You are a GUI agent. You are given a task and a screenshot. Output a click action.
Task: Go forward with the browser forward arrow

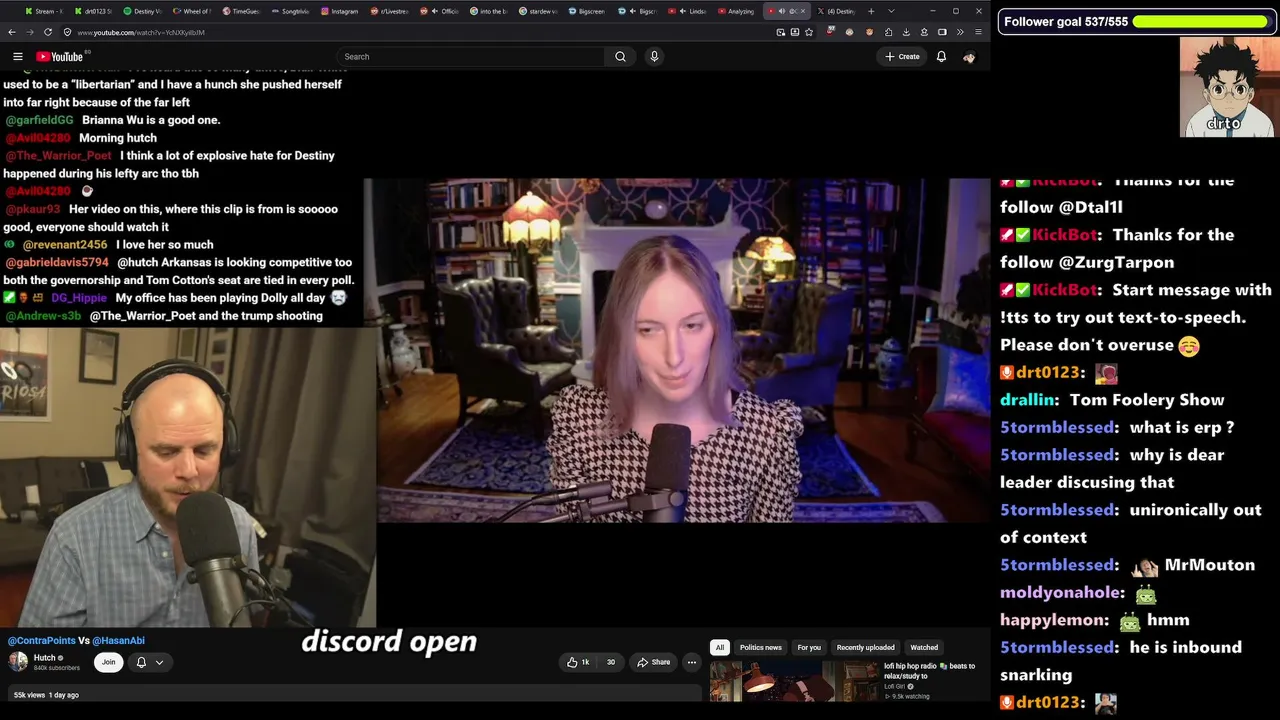[29, 32]
